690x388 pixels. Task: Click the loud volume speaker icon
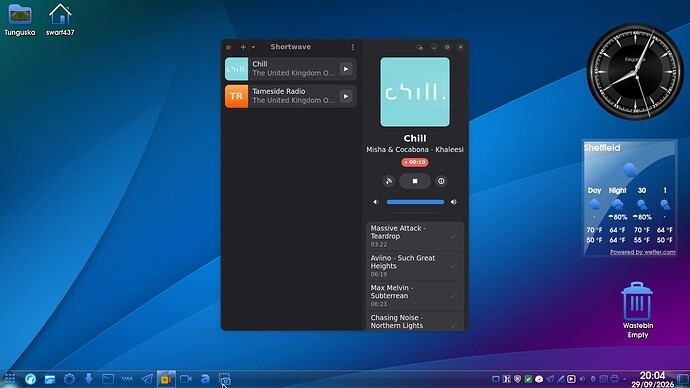click(454, 202)
